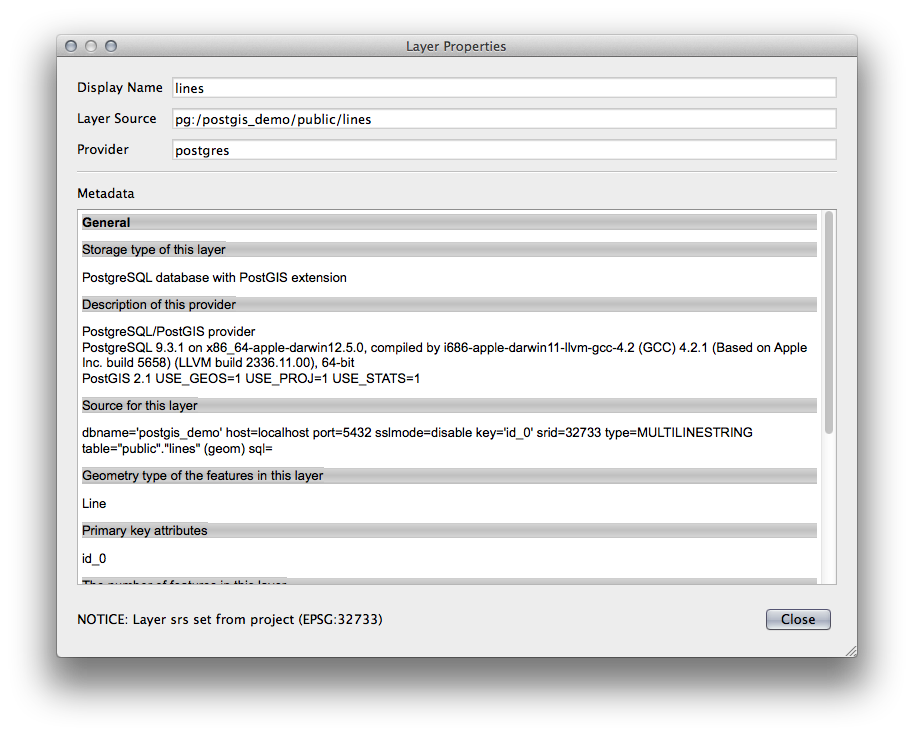Click the Source for this layer heading

139,405
